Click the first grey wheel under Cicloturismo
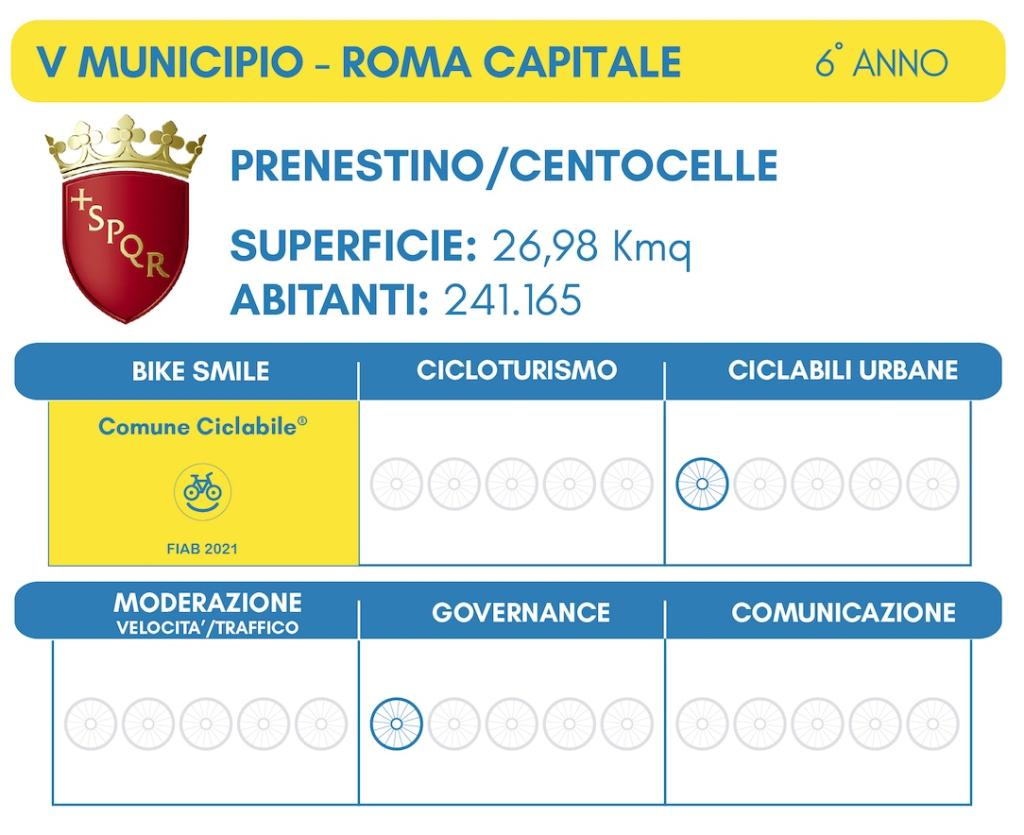The image size is (1024, 835). click(396, 484)
